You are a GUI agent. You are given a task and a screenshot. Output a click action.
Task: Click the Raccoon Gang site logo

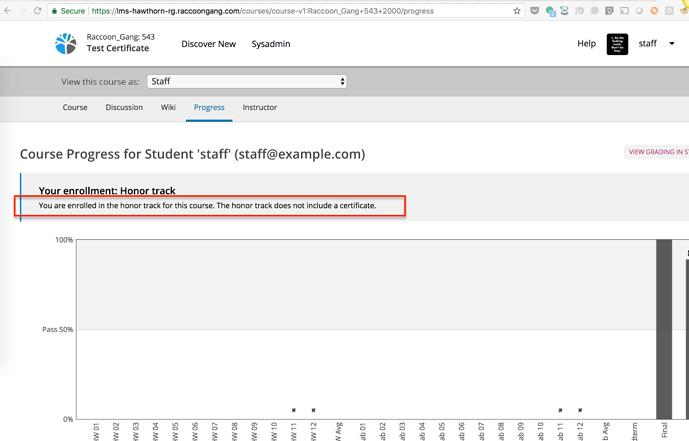pos(65,44)
